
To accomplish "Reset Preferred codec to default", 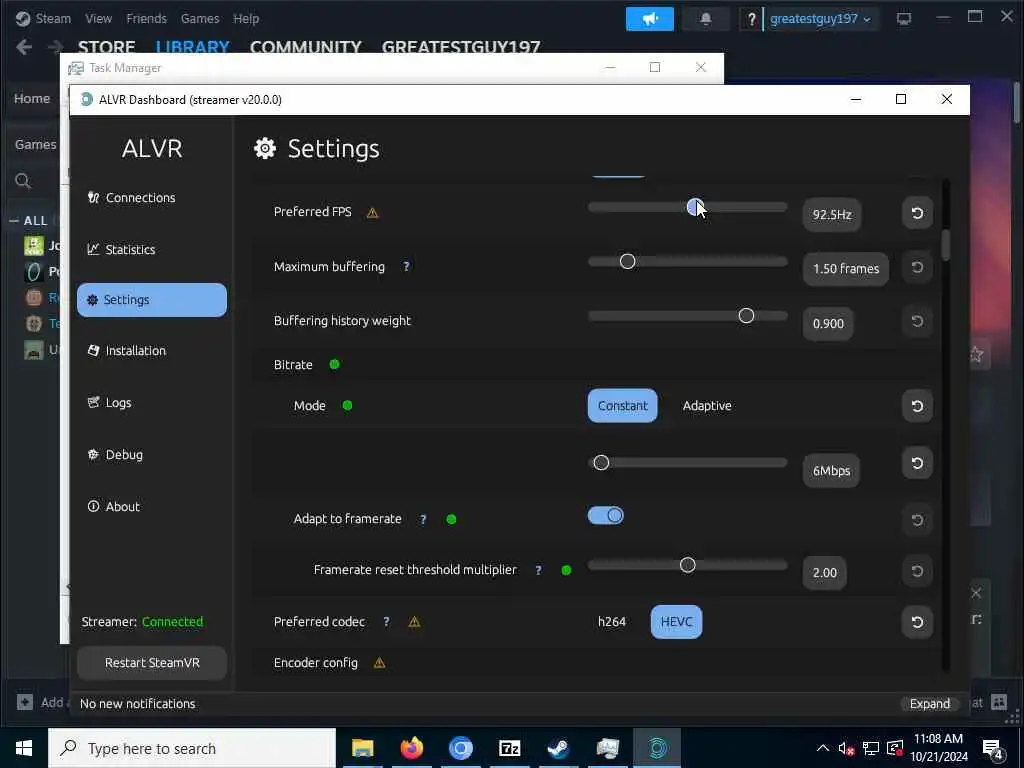I will pyautogui.click(x=917, y=622).
